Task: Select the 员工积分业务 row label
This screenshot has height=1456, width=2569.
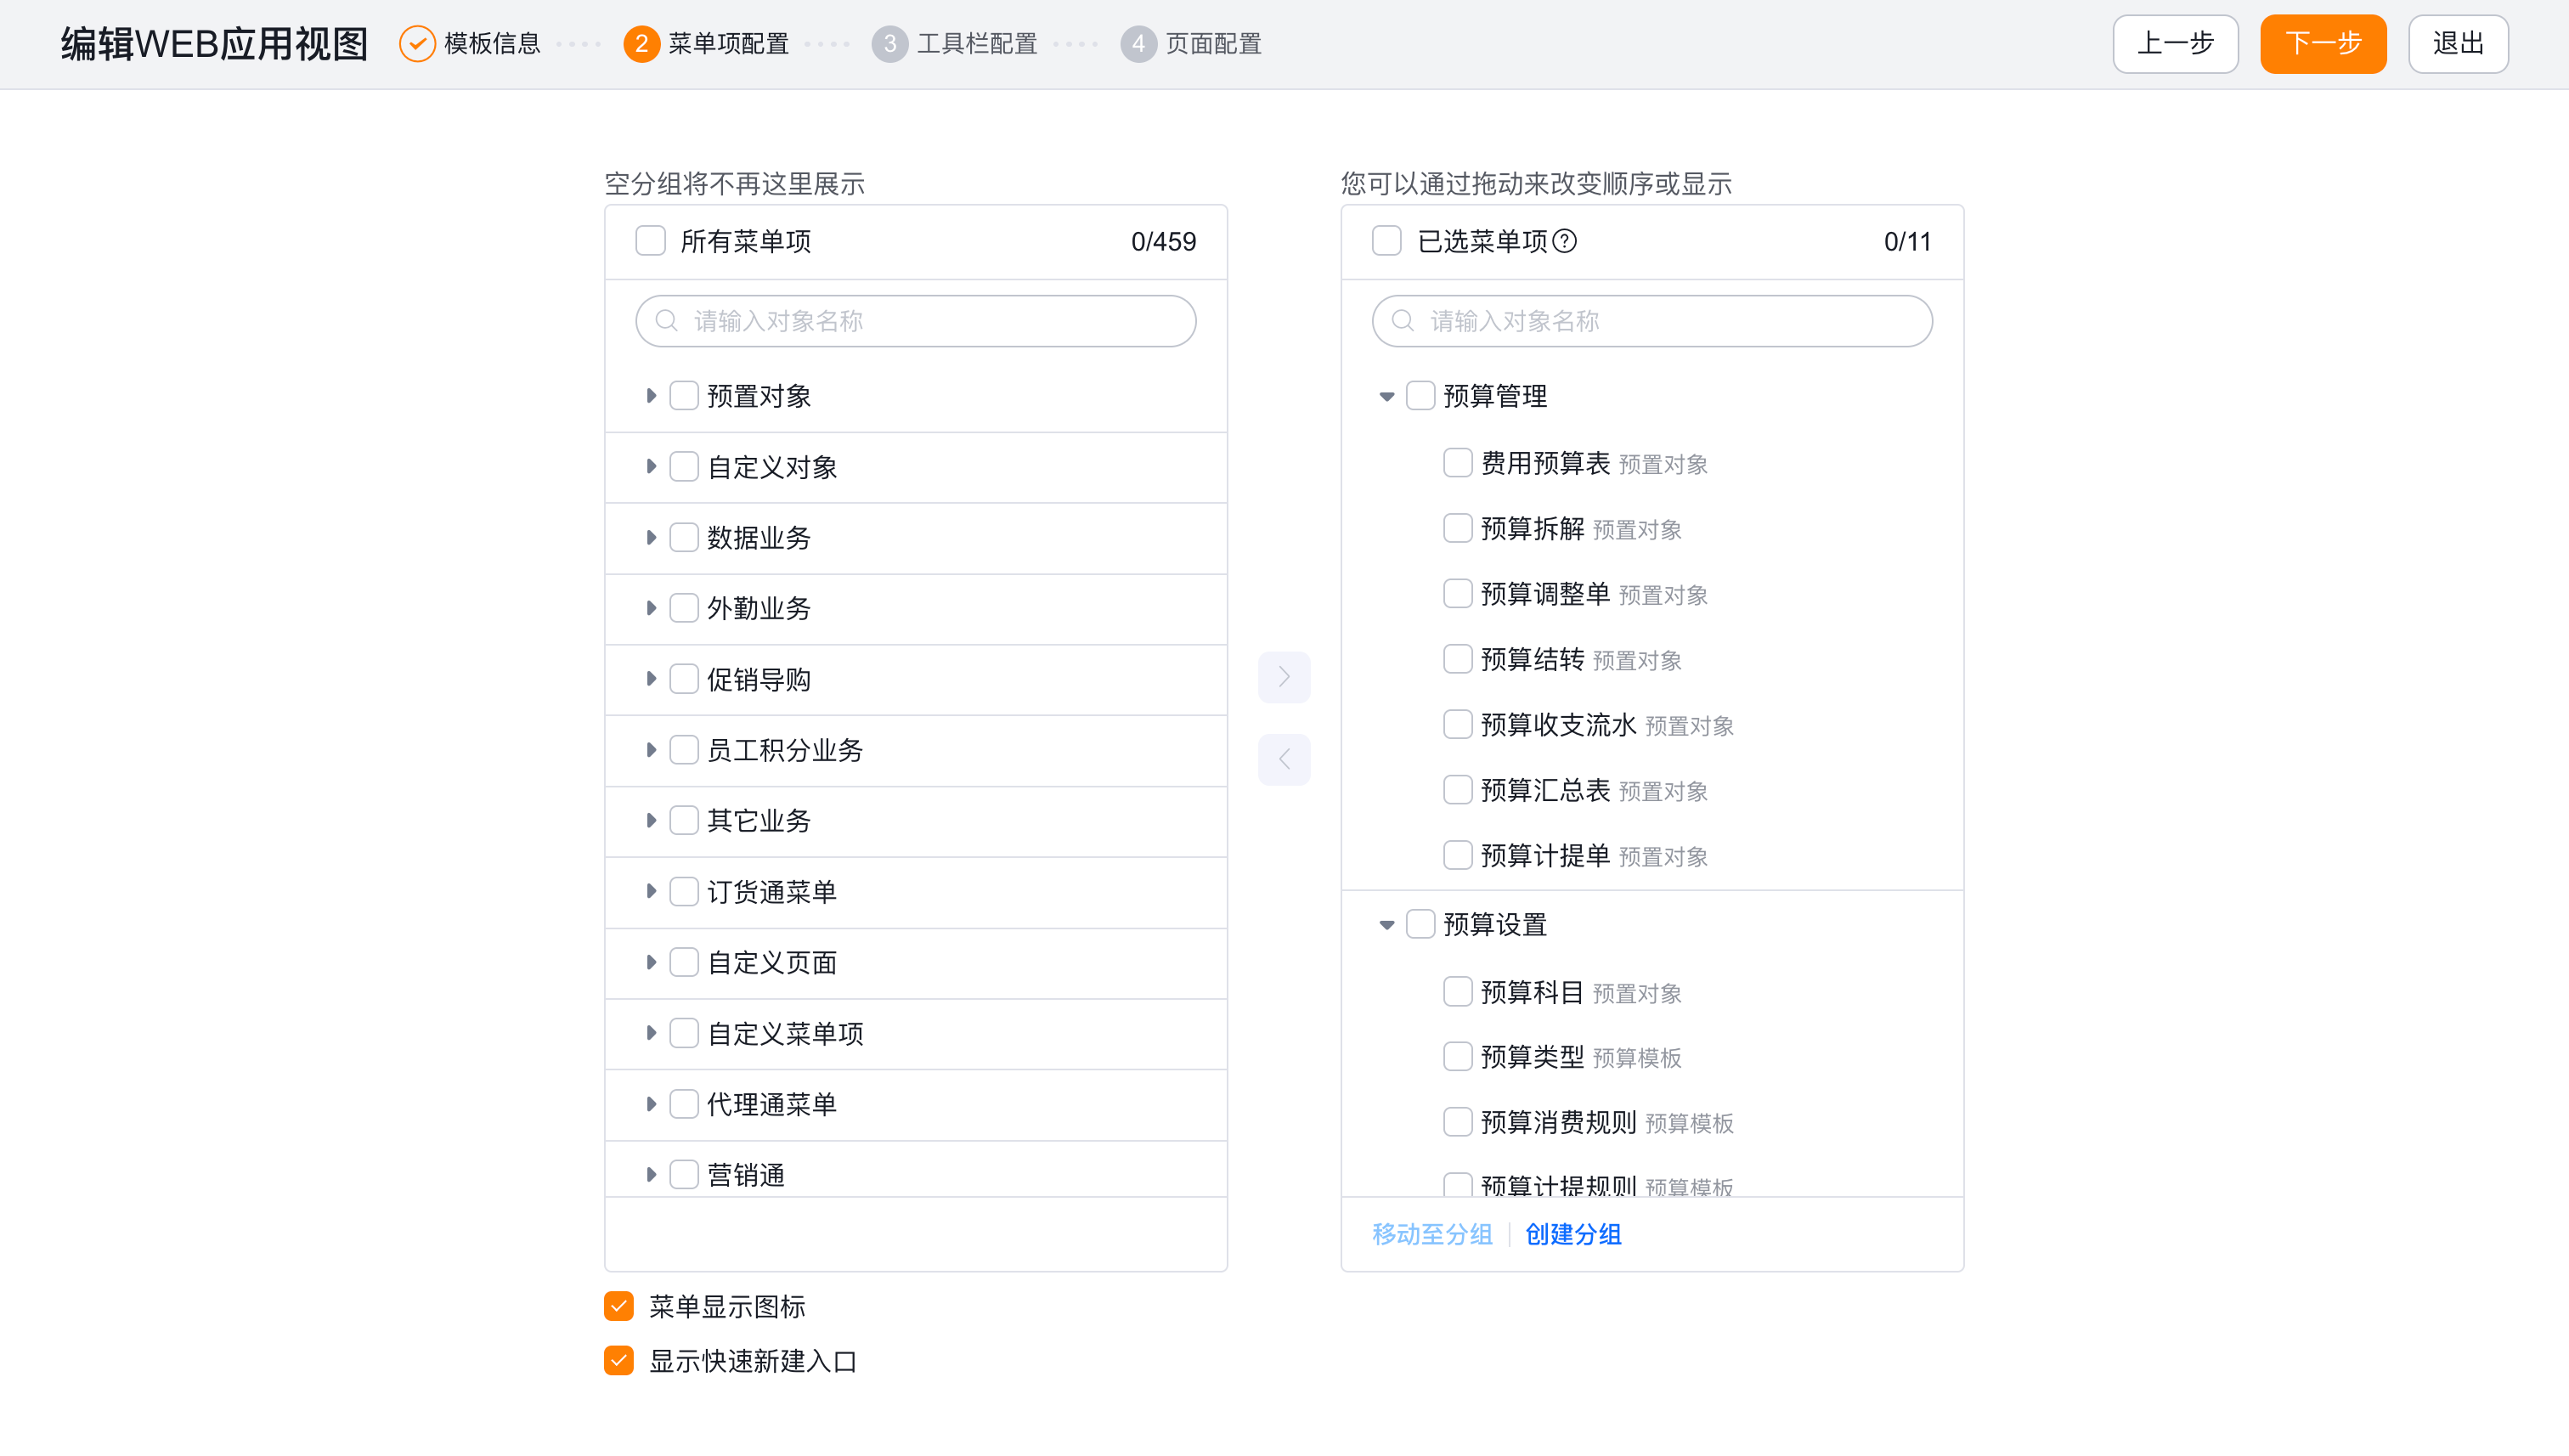Action: 785,751
